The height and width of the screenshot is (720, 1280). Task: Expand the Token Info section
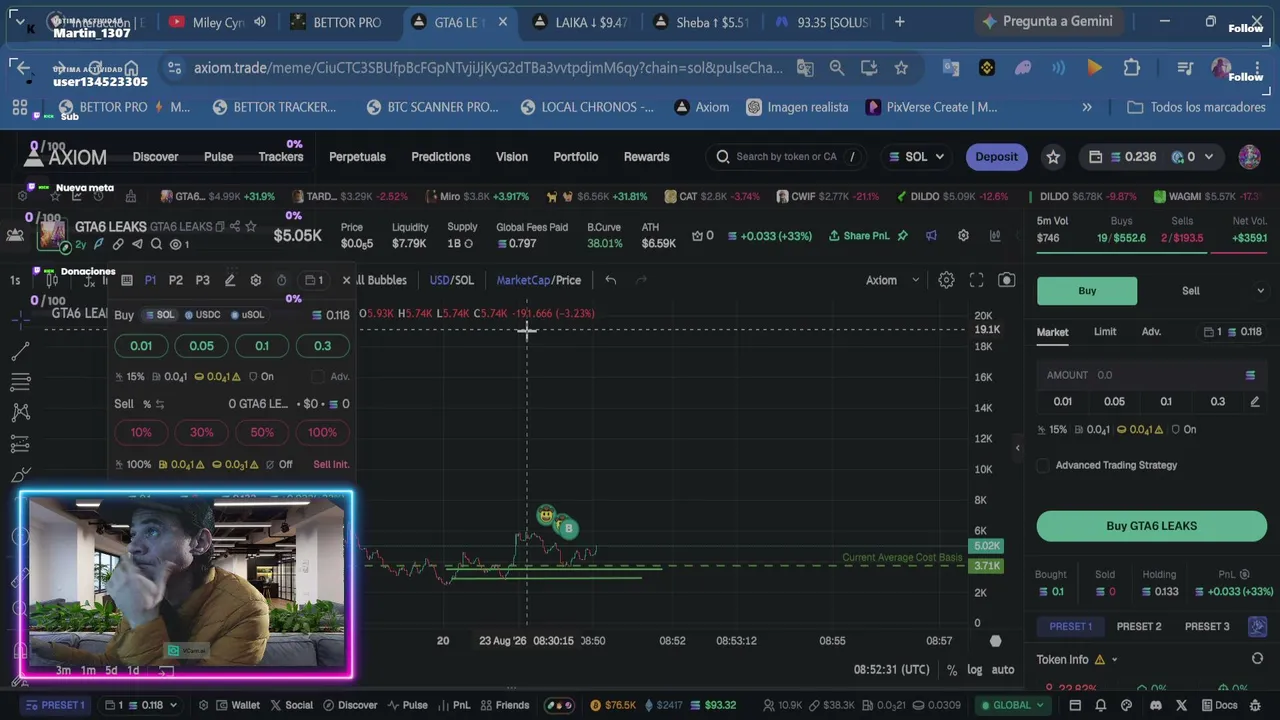point(1114,660)
